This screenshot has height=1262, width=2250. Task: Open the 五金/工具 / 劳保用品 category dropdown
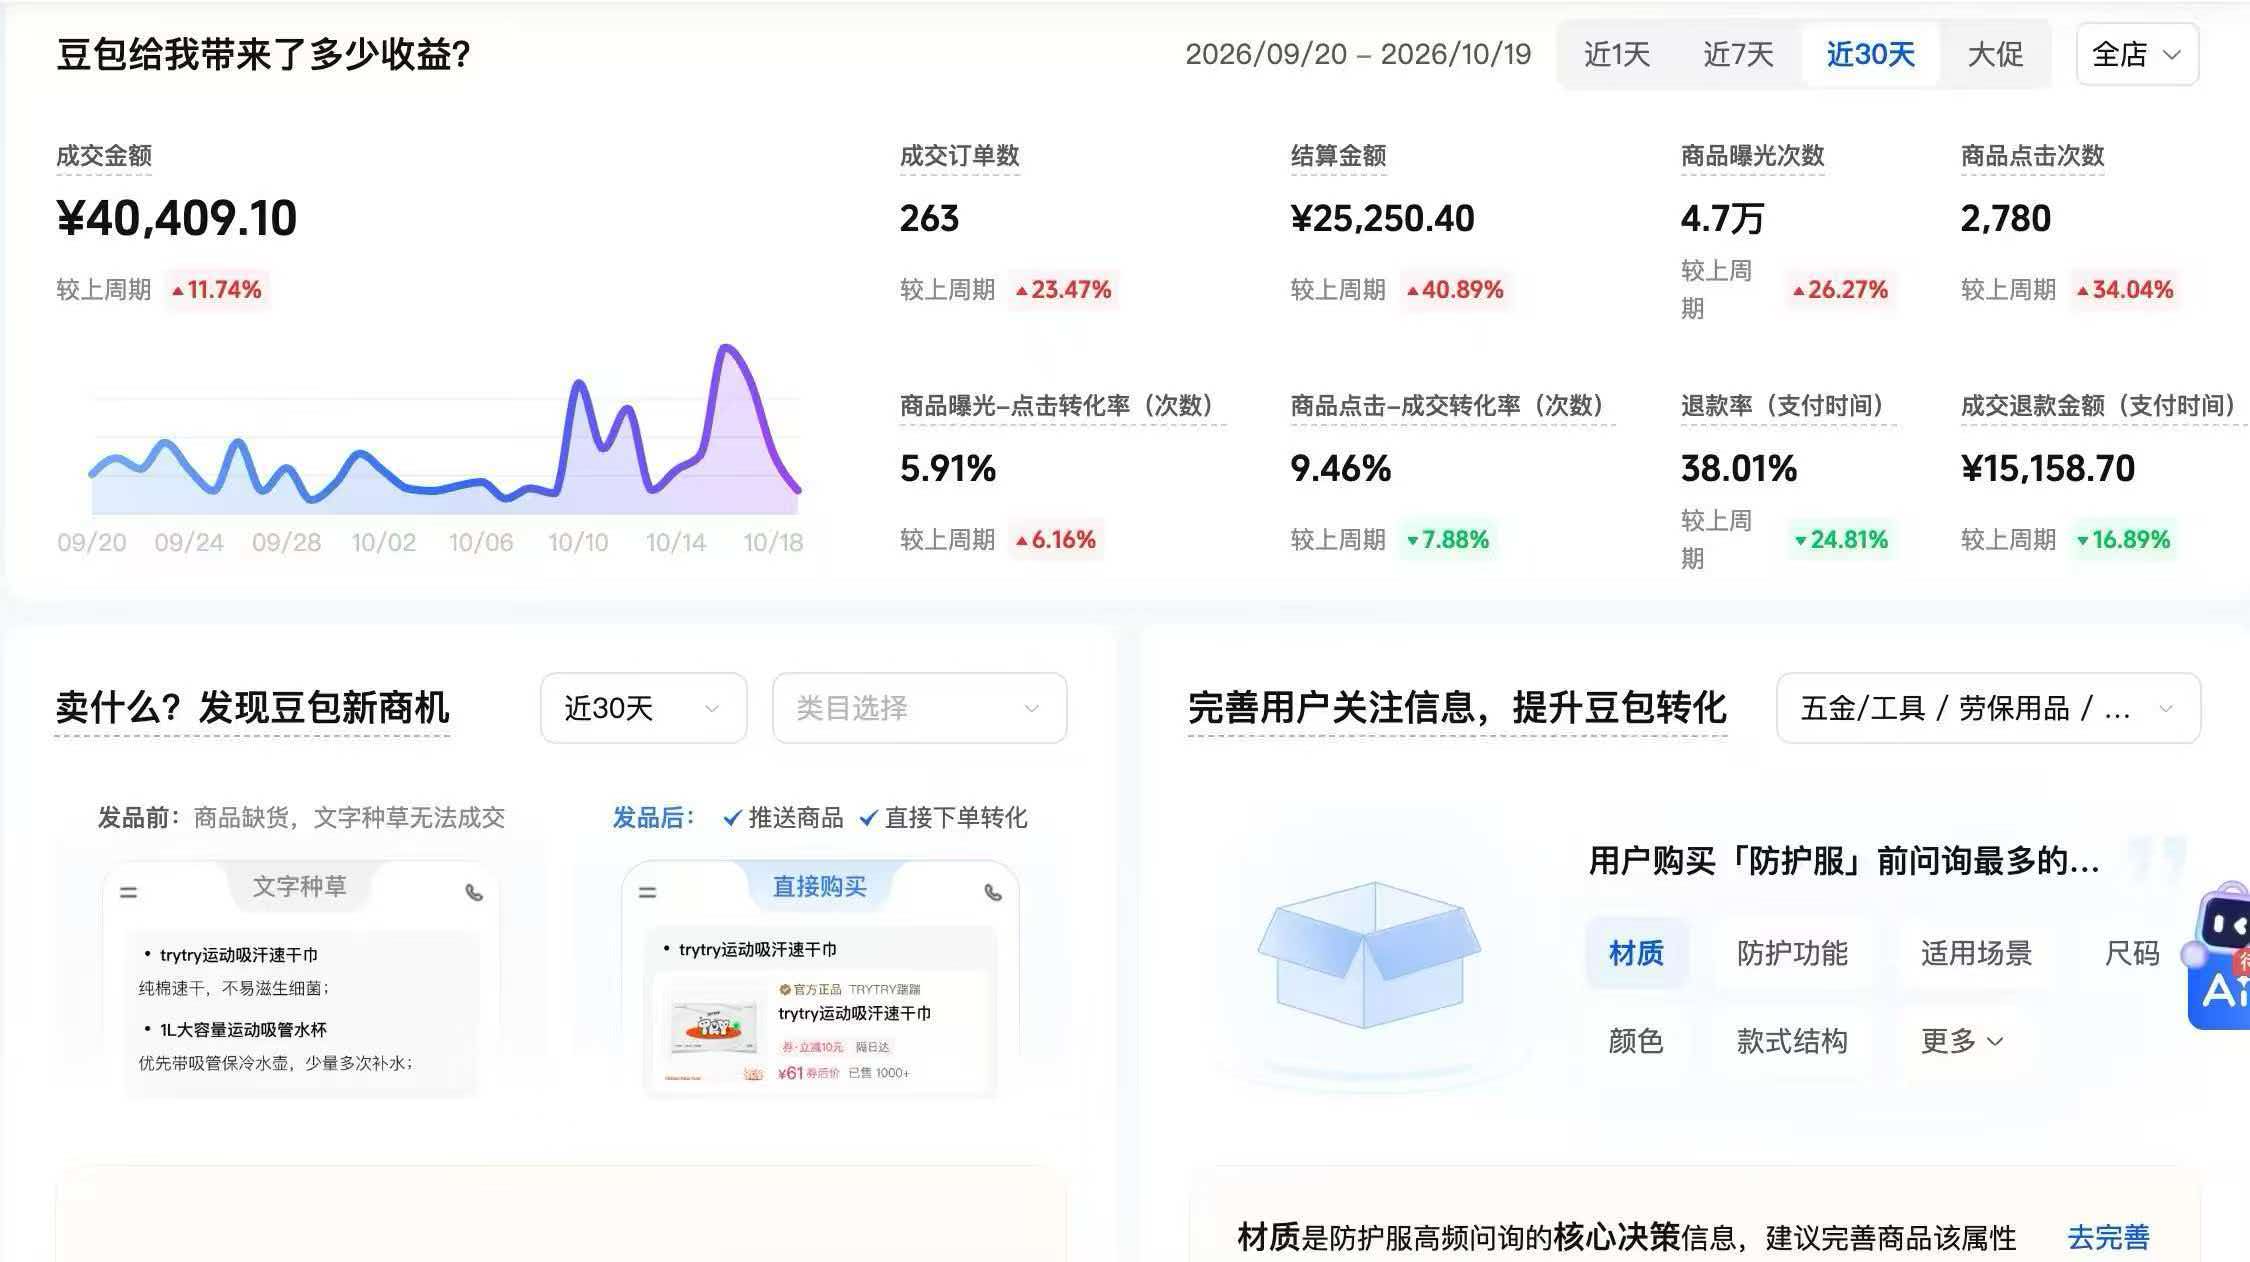coord(1988,708)
